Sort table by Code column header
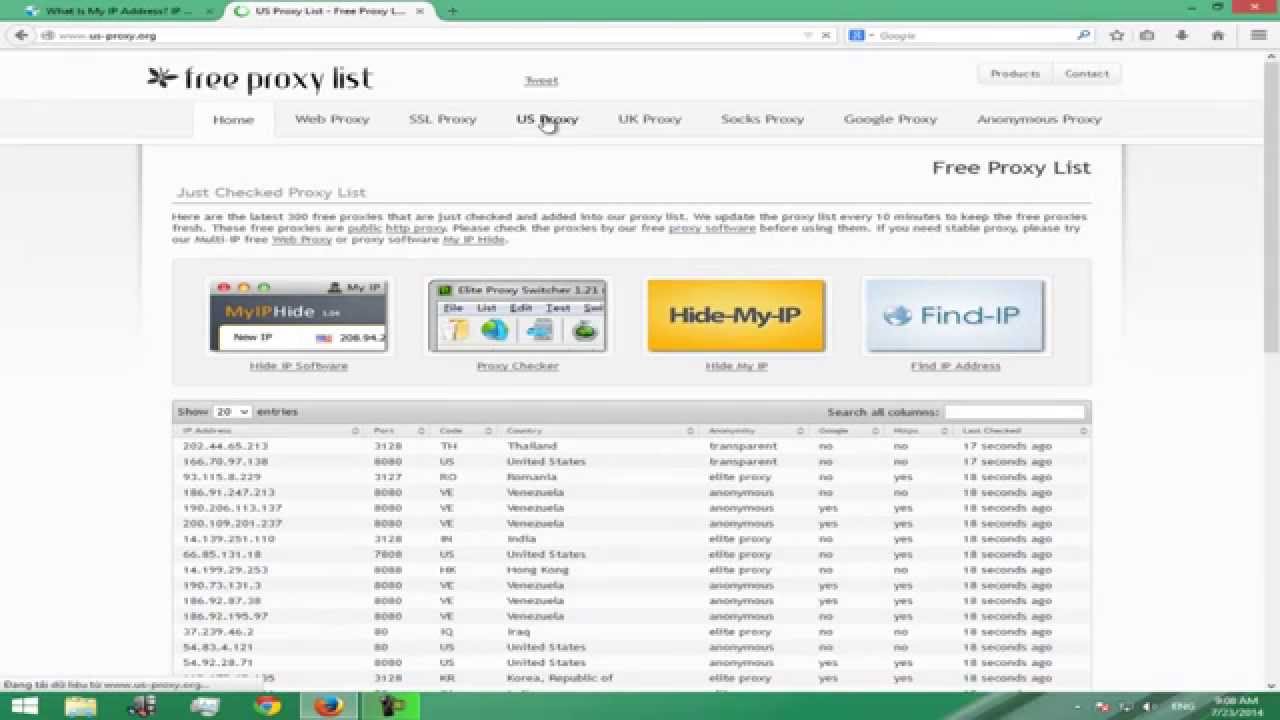 465,431
